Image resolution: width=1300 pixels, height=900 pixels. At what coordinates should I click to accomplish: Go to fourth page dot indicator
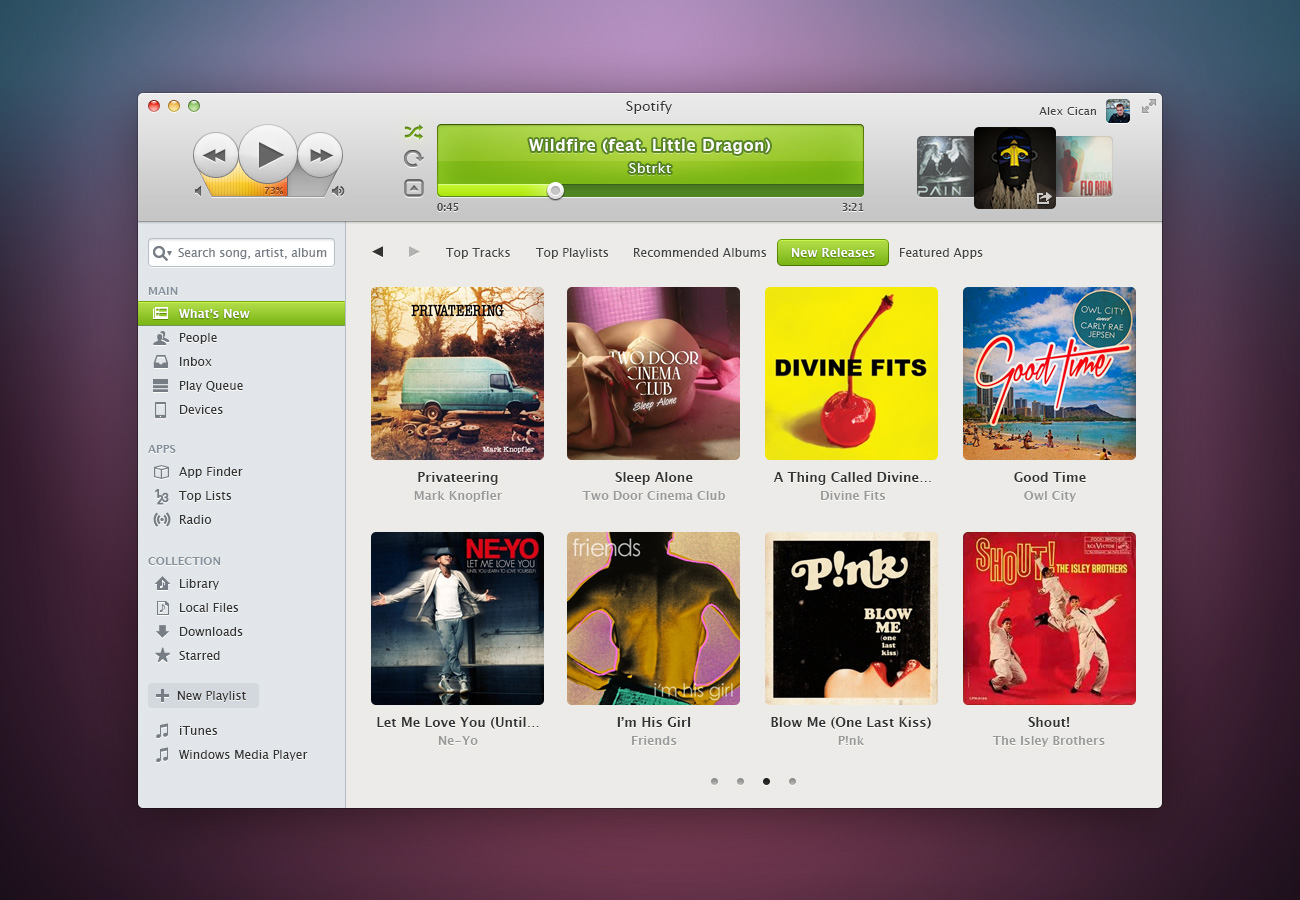[x=792, y=782]
